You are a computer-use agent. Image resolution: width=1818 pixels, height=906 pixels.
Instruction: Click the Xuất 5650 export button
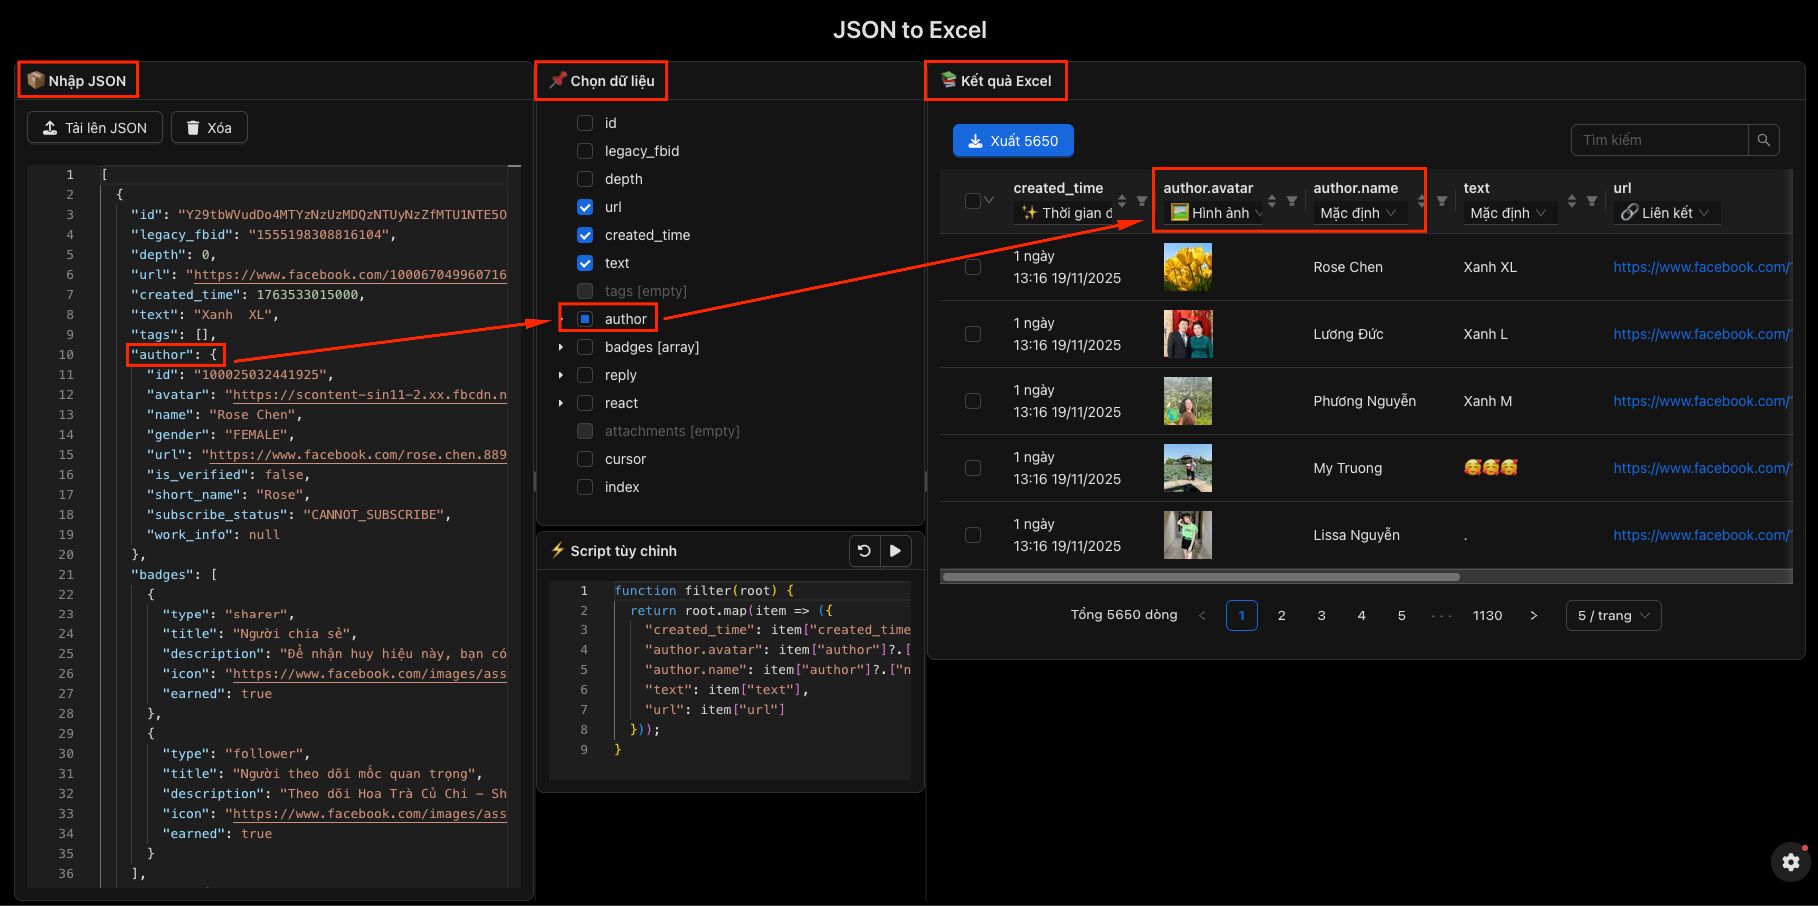[x=1013, y=141]
